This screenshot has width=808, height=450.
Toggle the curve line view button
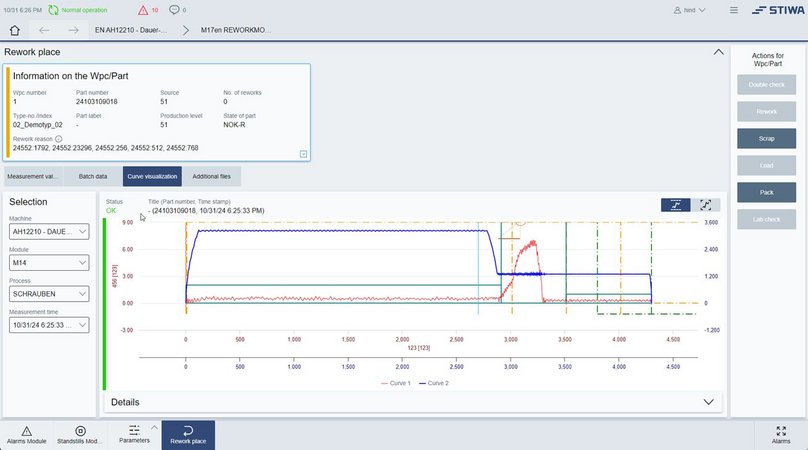click(x=675, y=204)
